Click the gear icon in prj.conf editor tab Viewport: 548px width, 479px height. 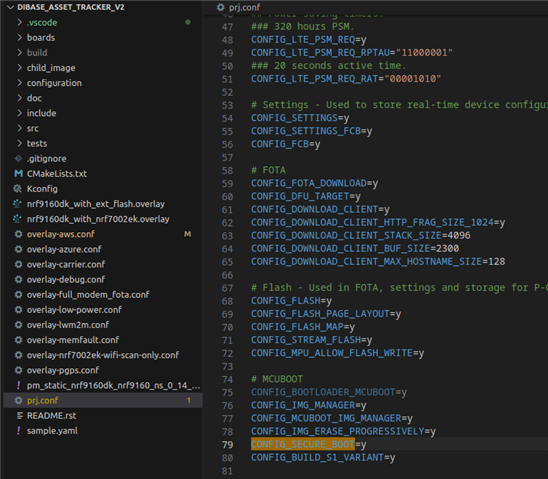(220, 7)
